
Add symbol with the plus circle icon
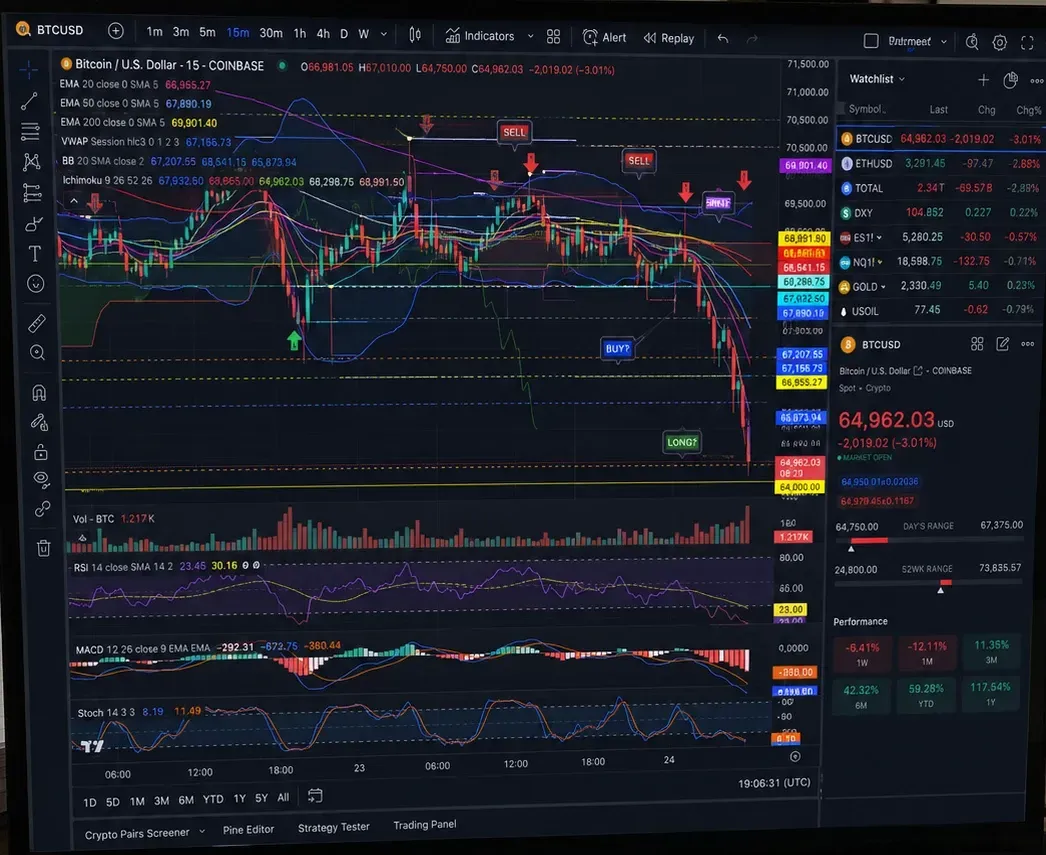pyautogui.click(x=115, y=31)
